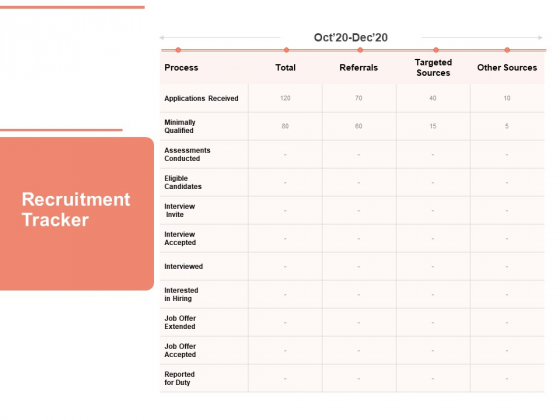Click the timeline dot above the Total column
The image size is (560, 420).
pos(286,50)
